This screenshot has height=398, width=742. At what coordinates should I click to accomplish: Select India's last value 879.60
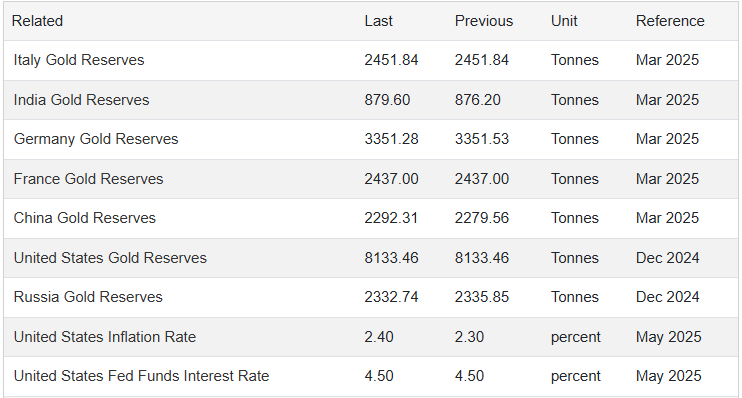387,100
